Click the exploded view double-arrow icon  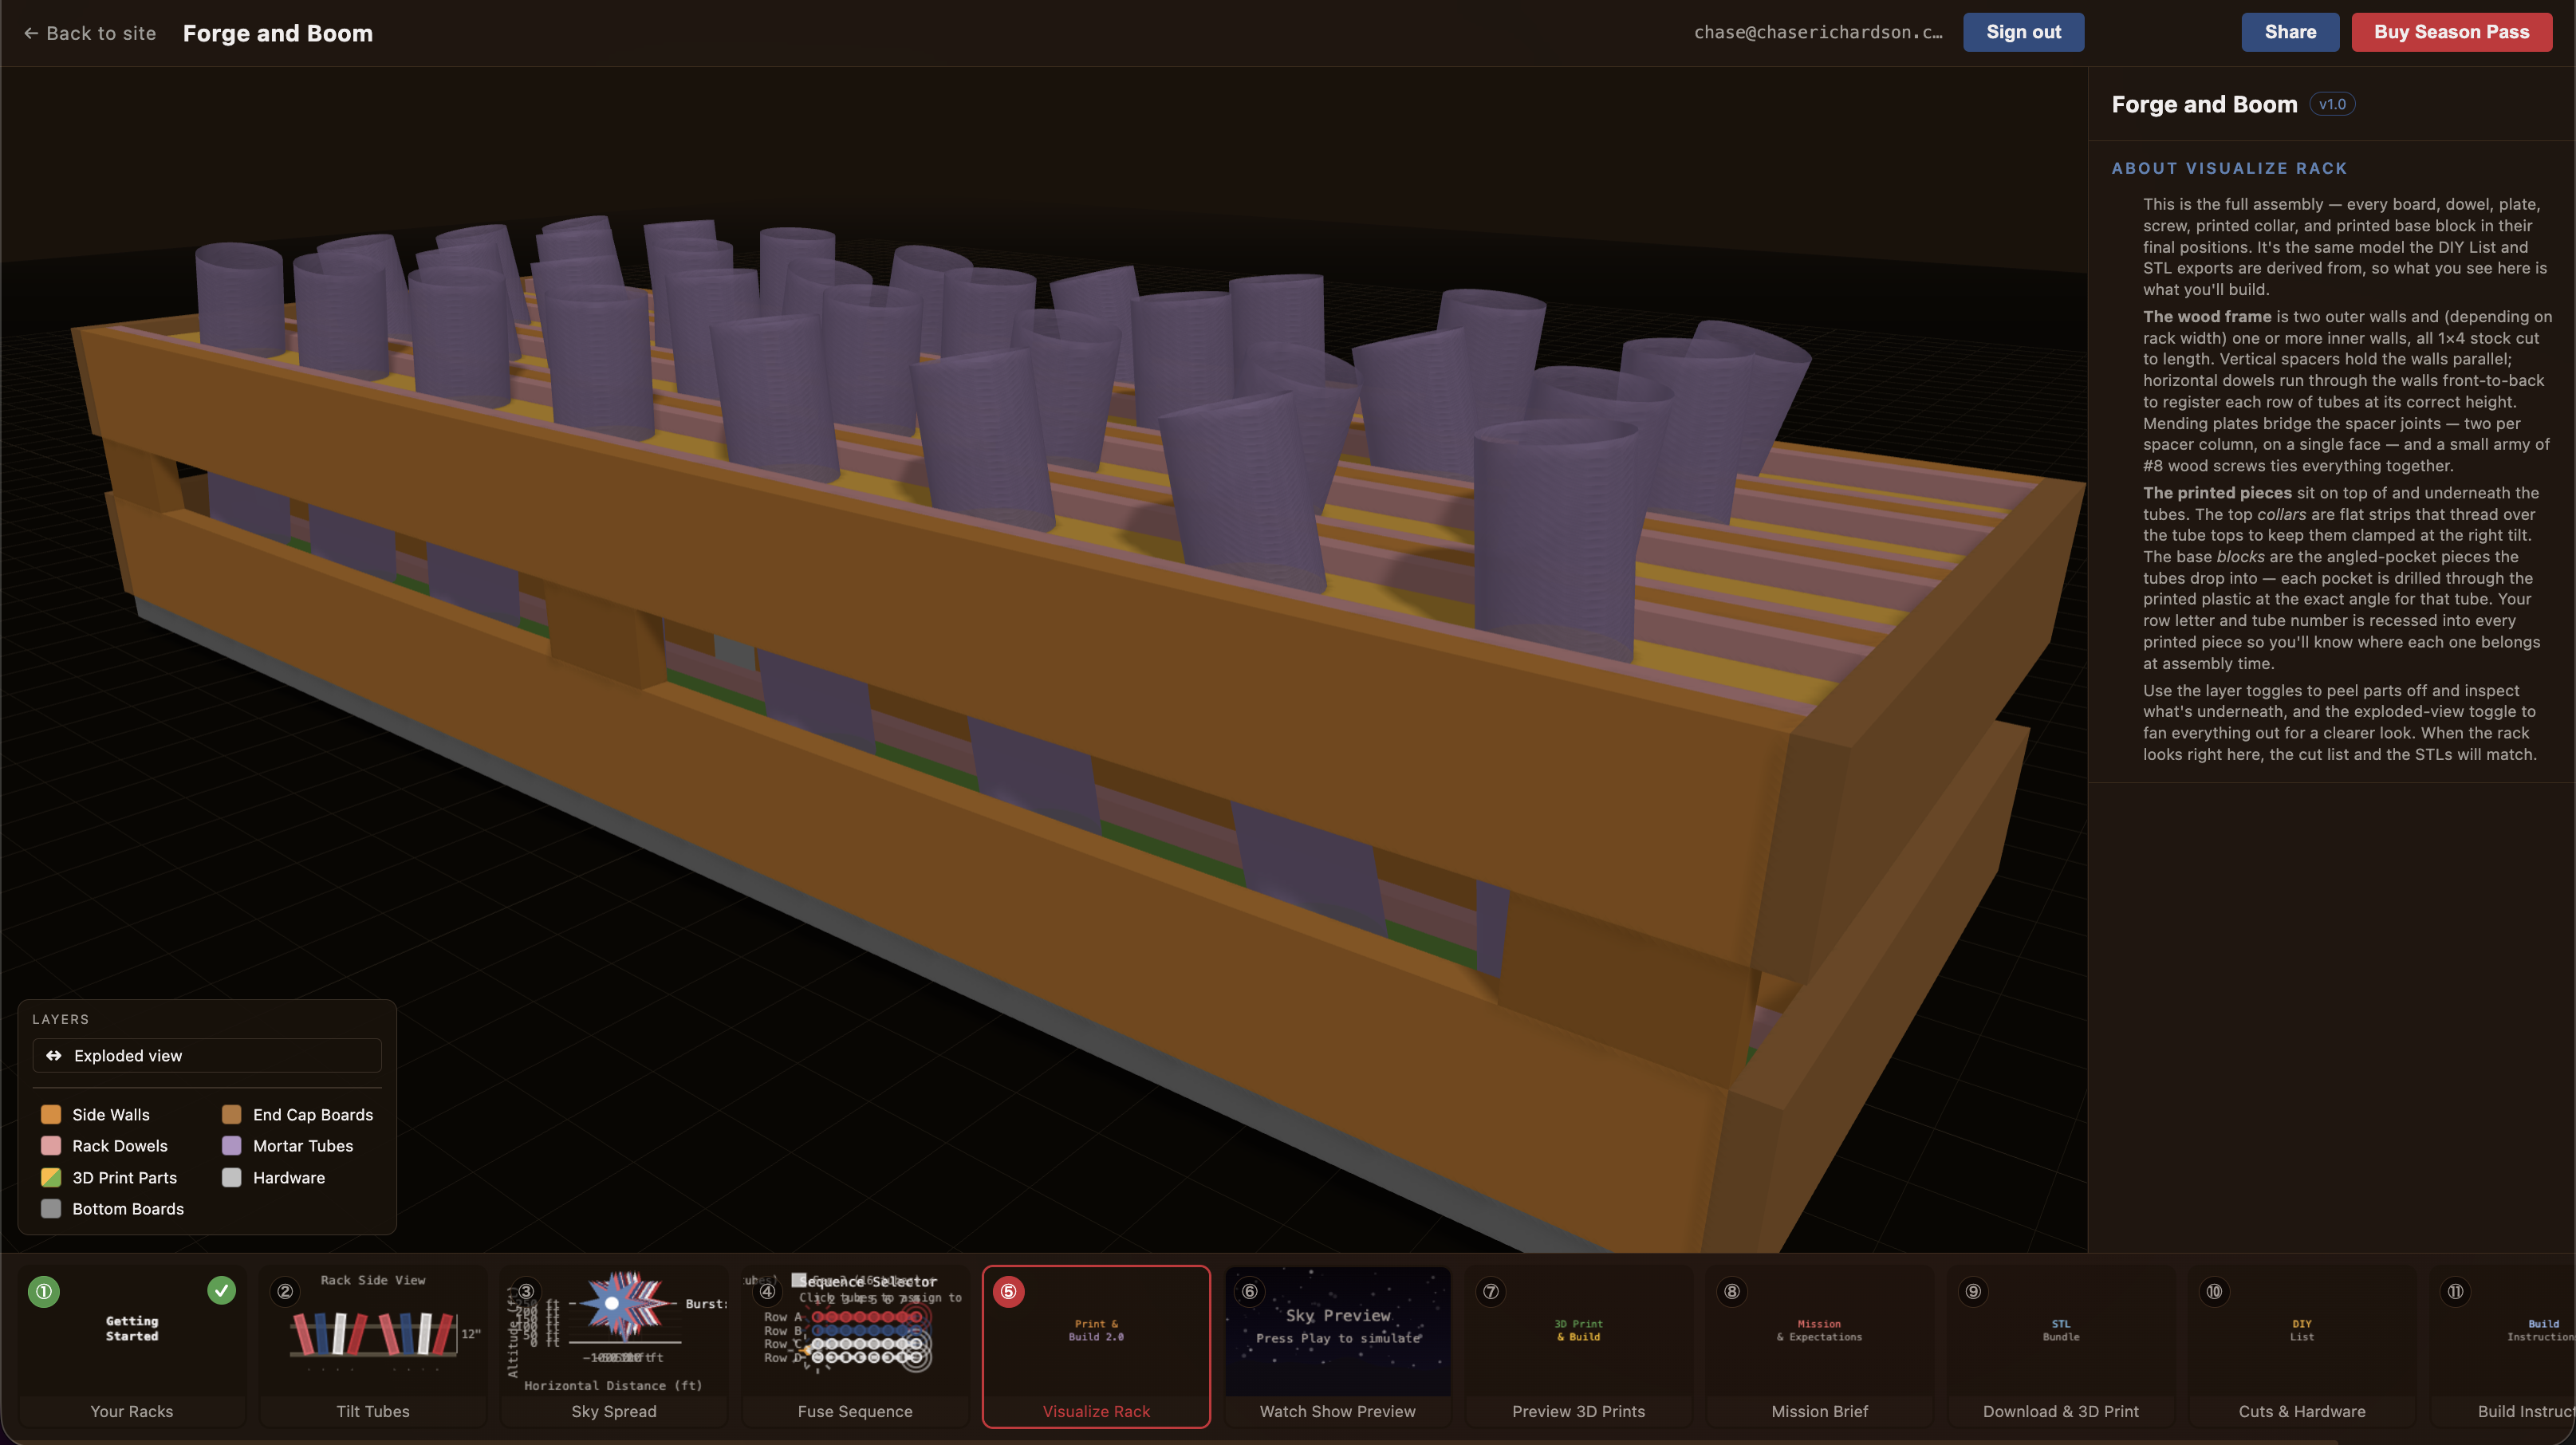54,1055
